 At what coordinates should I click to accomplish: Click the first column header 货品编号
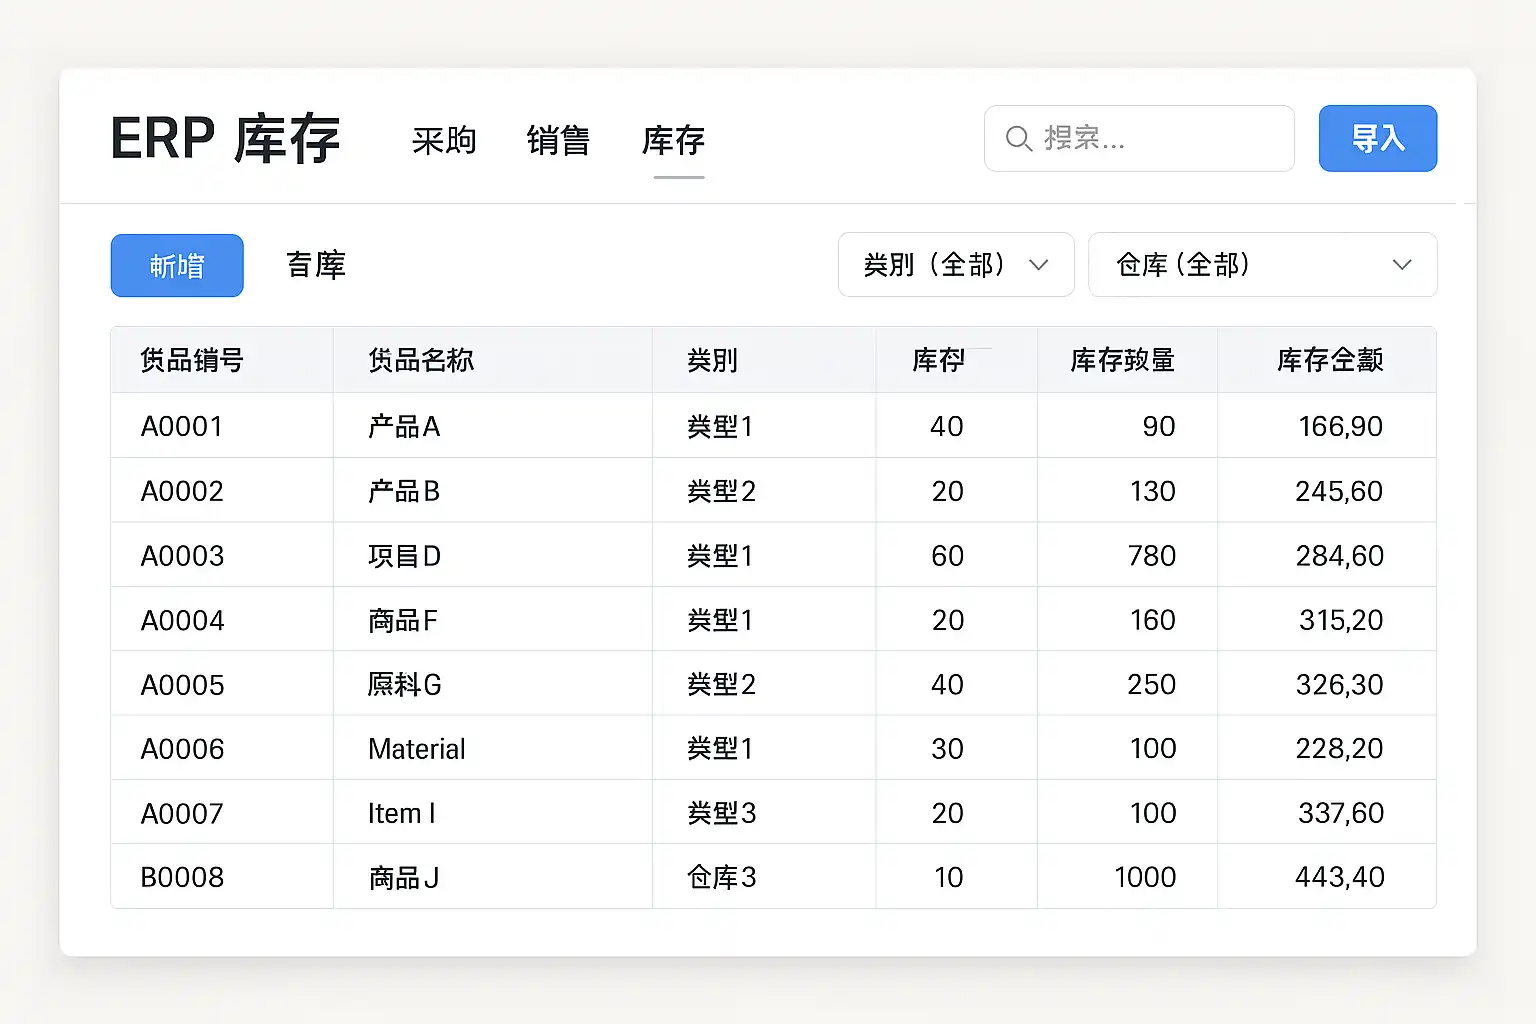192,360
